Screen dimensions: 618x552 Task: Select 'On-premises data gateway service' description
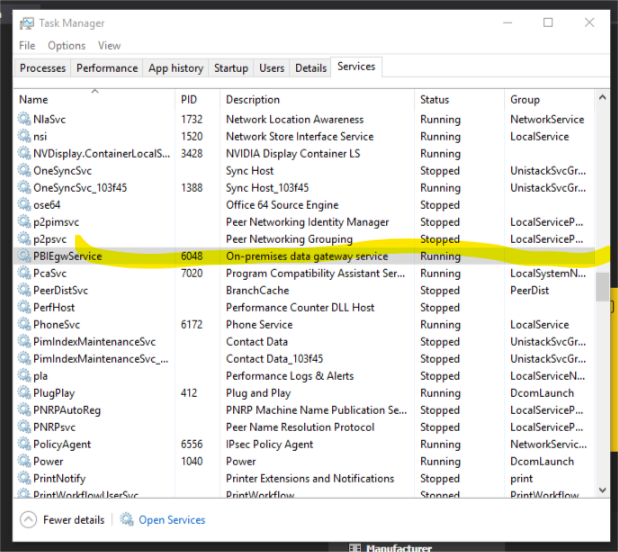307,256
